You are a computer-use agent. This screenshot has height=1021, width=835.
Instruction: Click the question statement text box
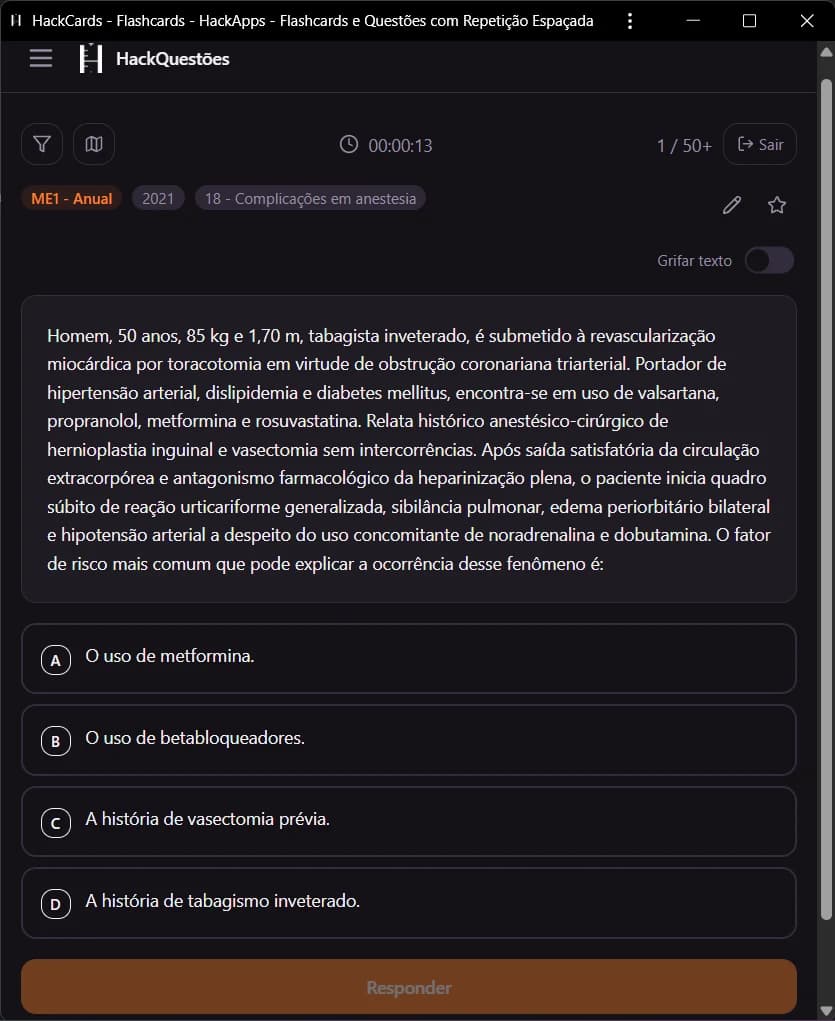(409, 449)
